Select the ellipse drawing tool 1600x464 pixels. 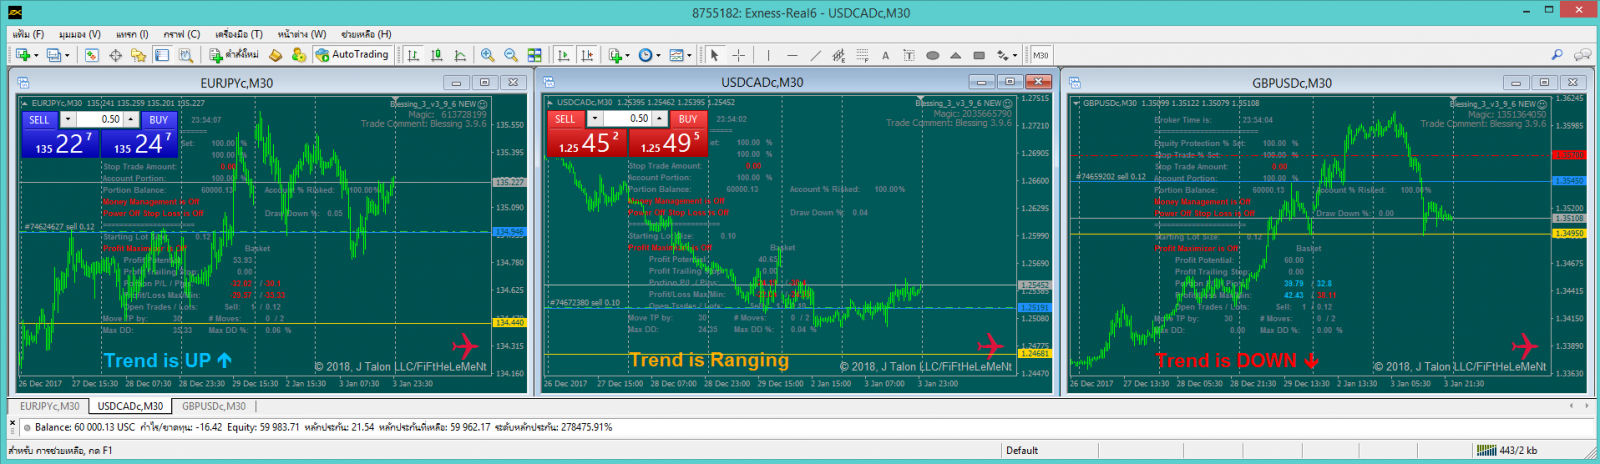(x=932, y=55)
